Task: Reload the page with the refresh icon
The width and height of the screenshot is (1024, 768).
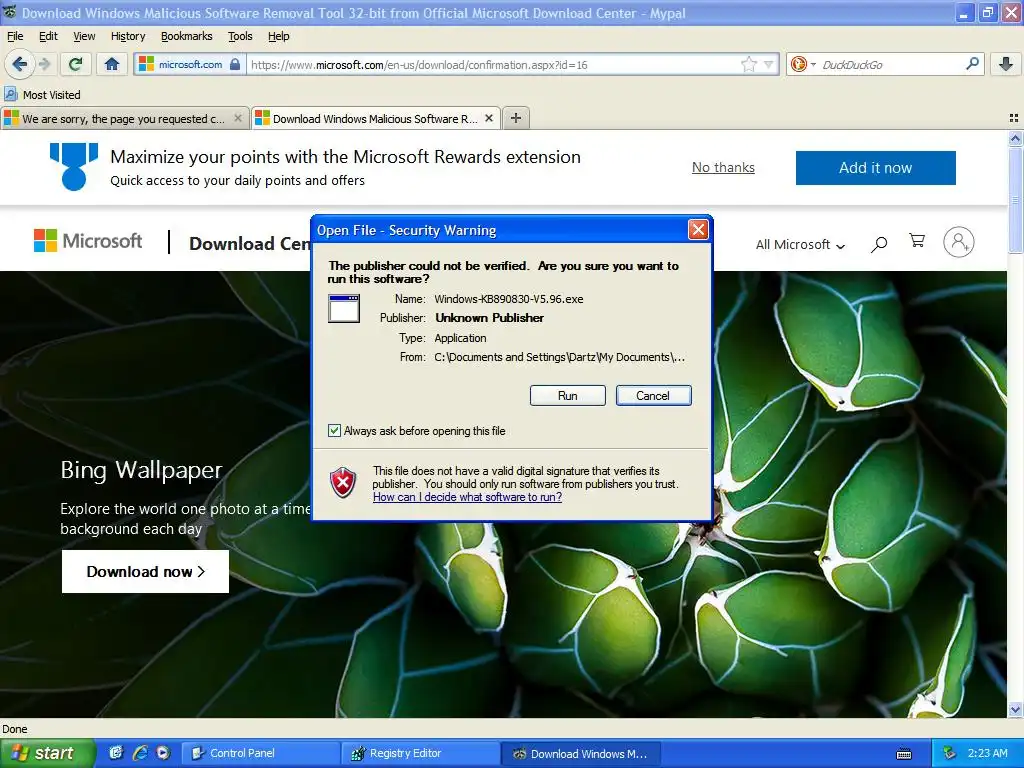Action: [75, 64]
